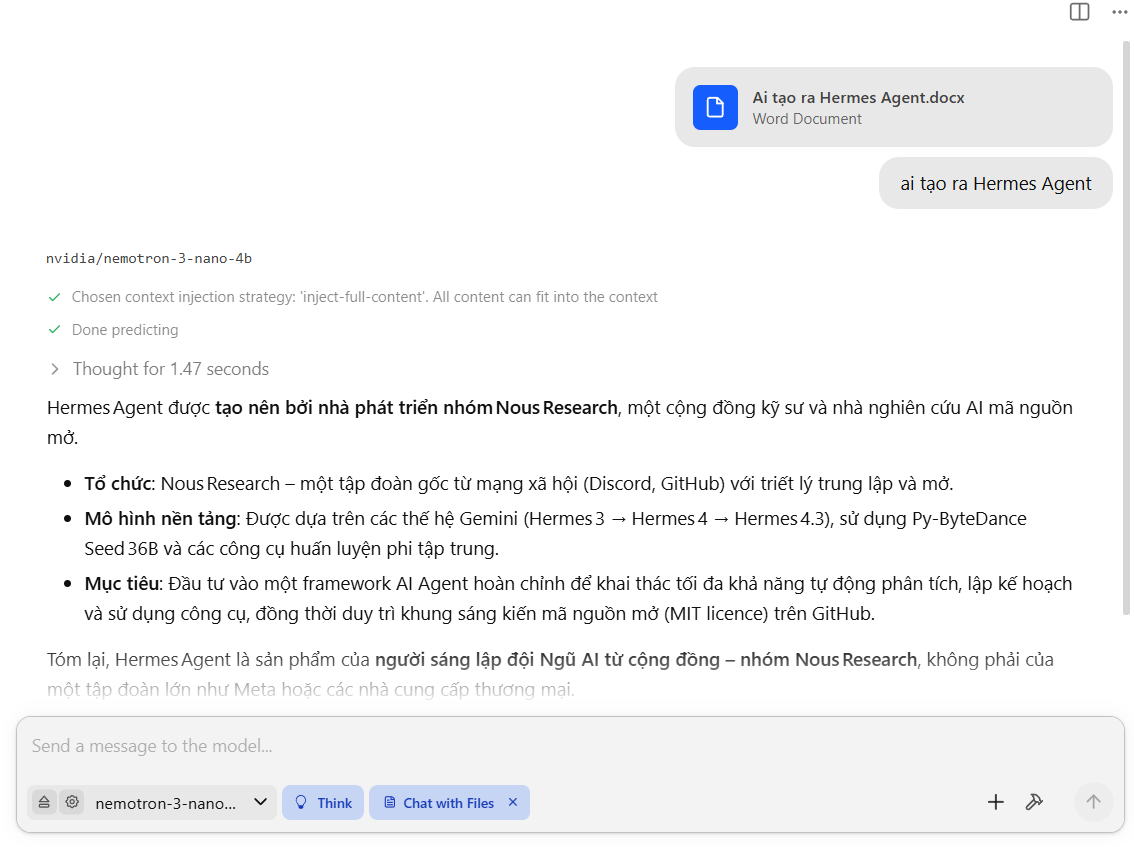1134x847 pixels.
Task: Click the context injection strategy status line
Action: tap(364, 297)
